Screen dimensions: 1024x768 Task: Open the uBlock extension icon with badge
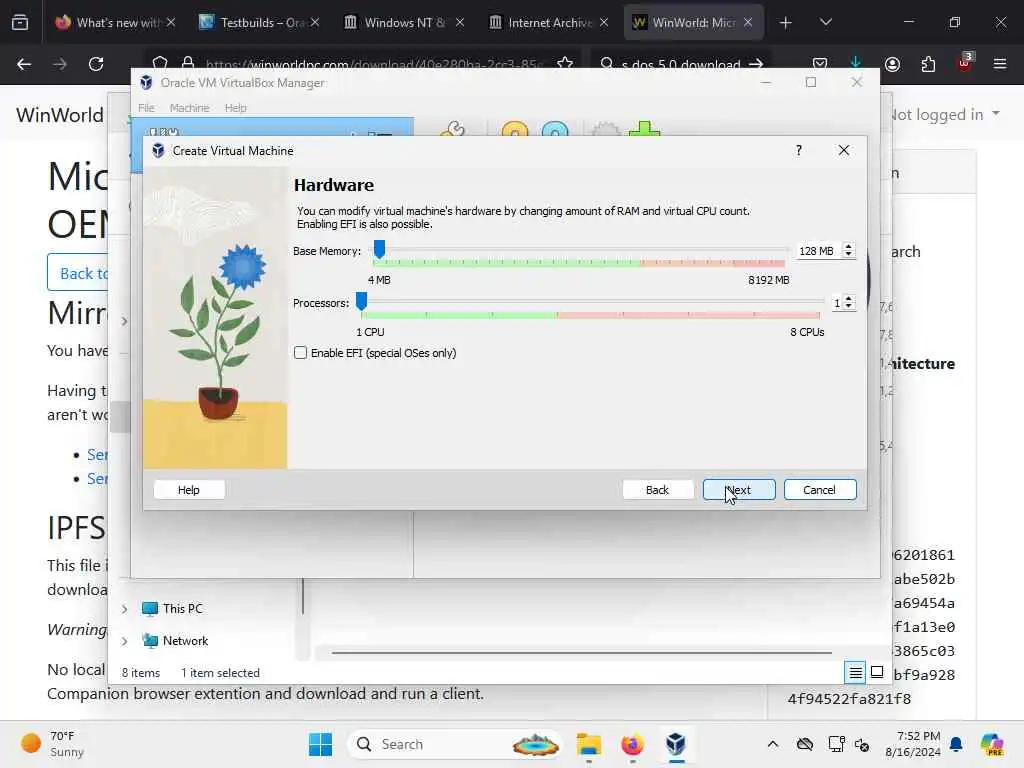click(x=965, y=63)
